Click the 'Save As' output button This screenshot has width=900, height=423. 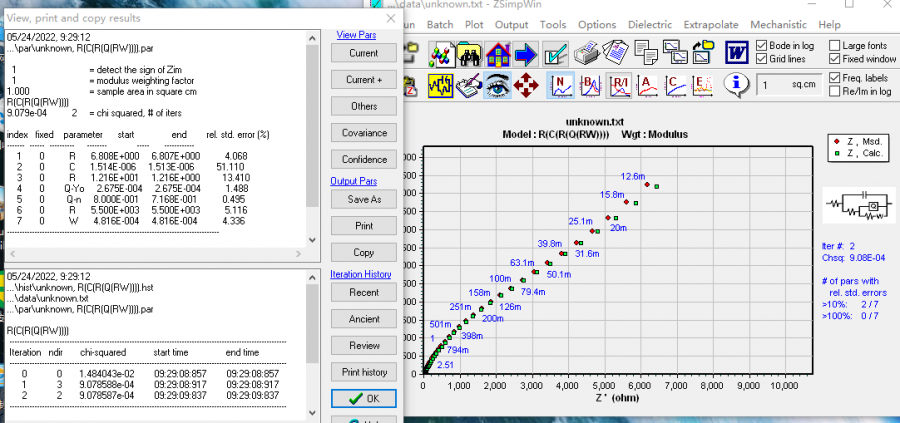[x=364, y=199]
